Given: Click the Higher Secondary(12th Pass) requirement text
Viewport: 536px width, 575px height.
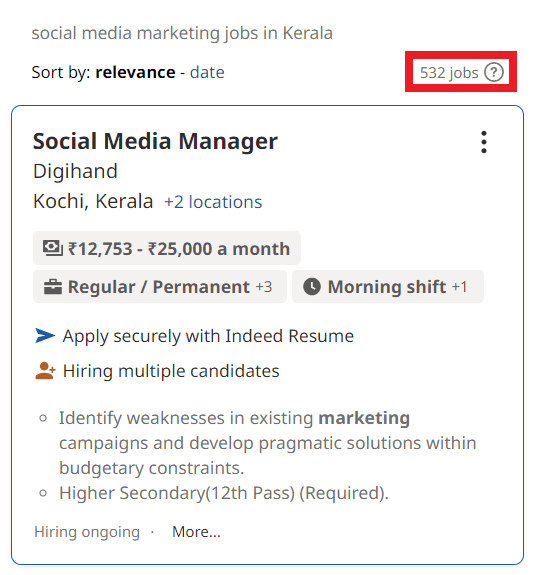Looking at the screenshot, I should point(224,493).
